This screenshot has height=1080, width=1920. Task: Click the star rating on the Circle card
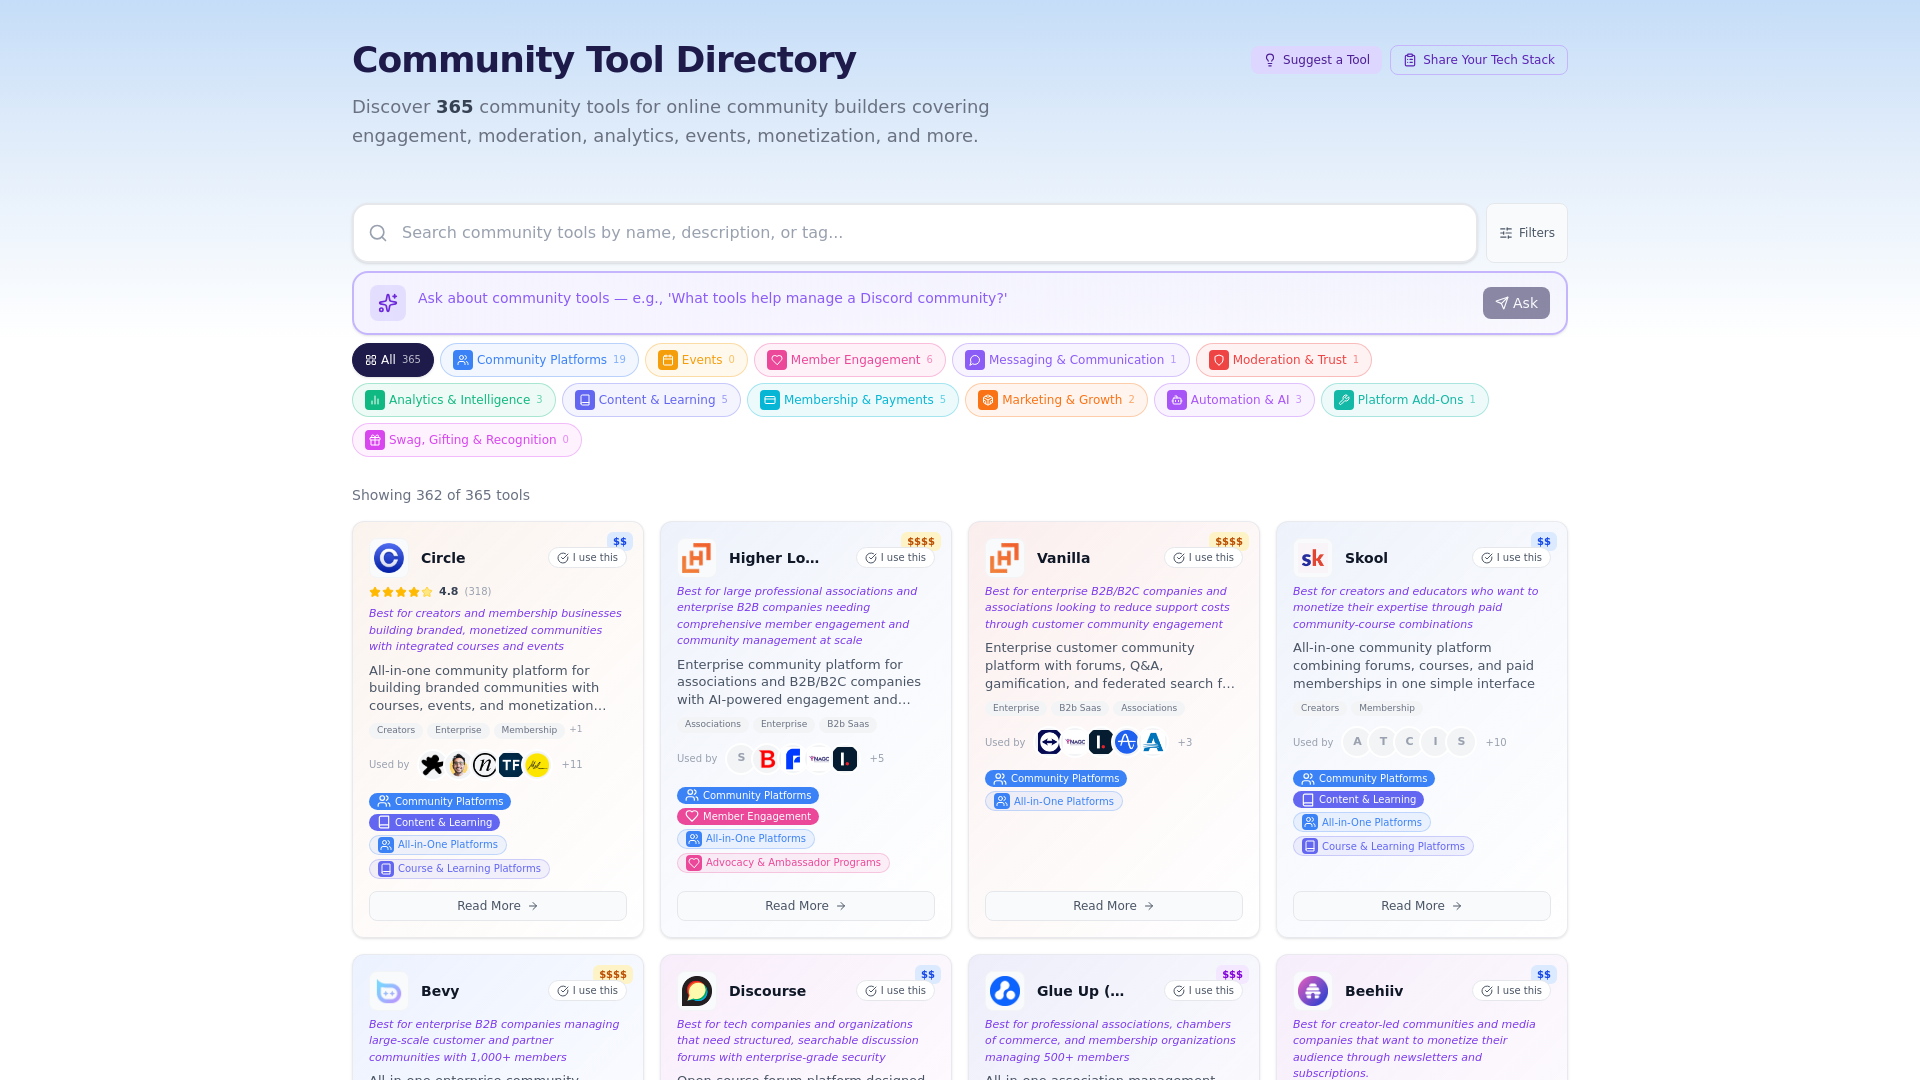pos(401,592)
